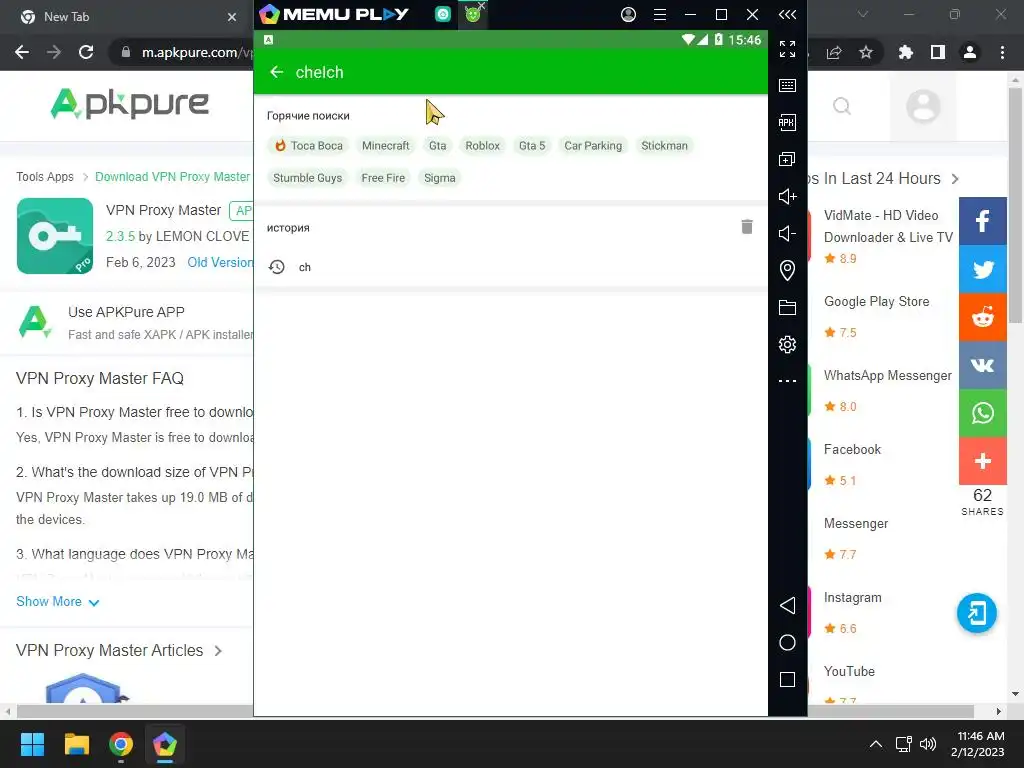Viewport: 1024px width, 768px height.
Task: Expand Last 24 Hours list chevron
Action: [x=955, y=179]
